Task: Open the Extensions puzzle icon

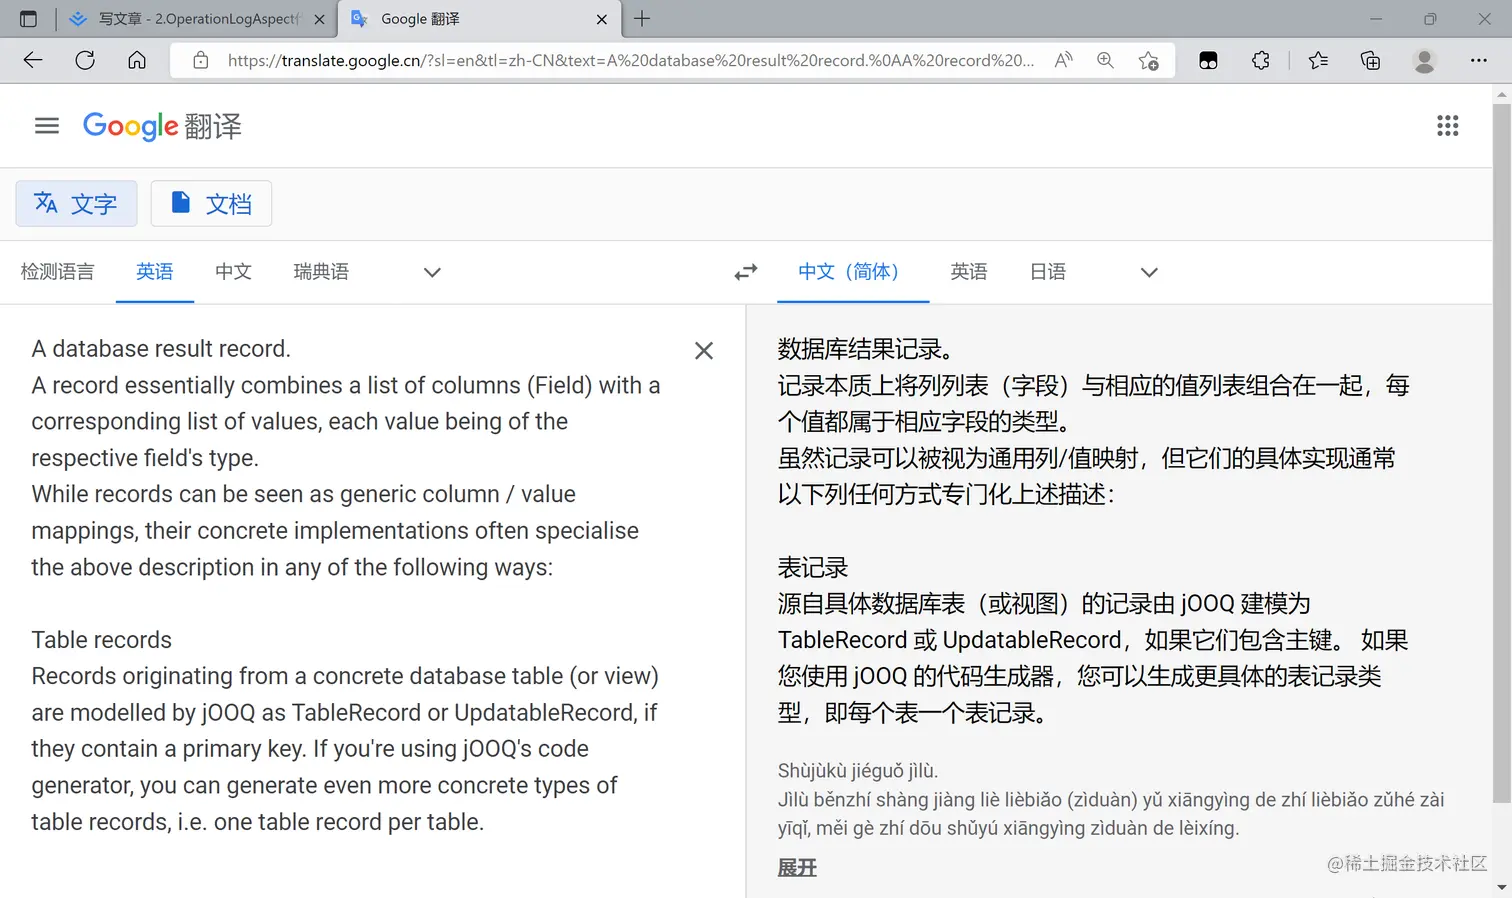Action: pyautogui.click(x=1261, y=60)
